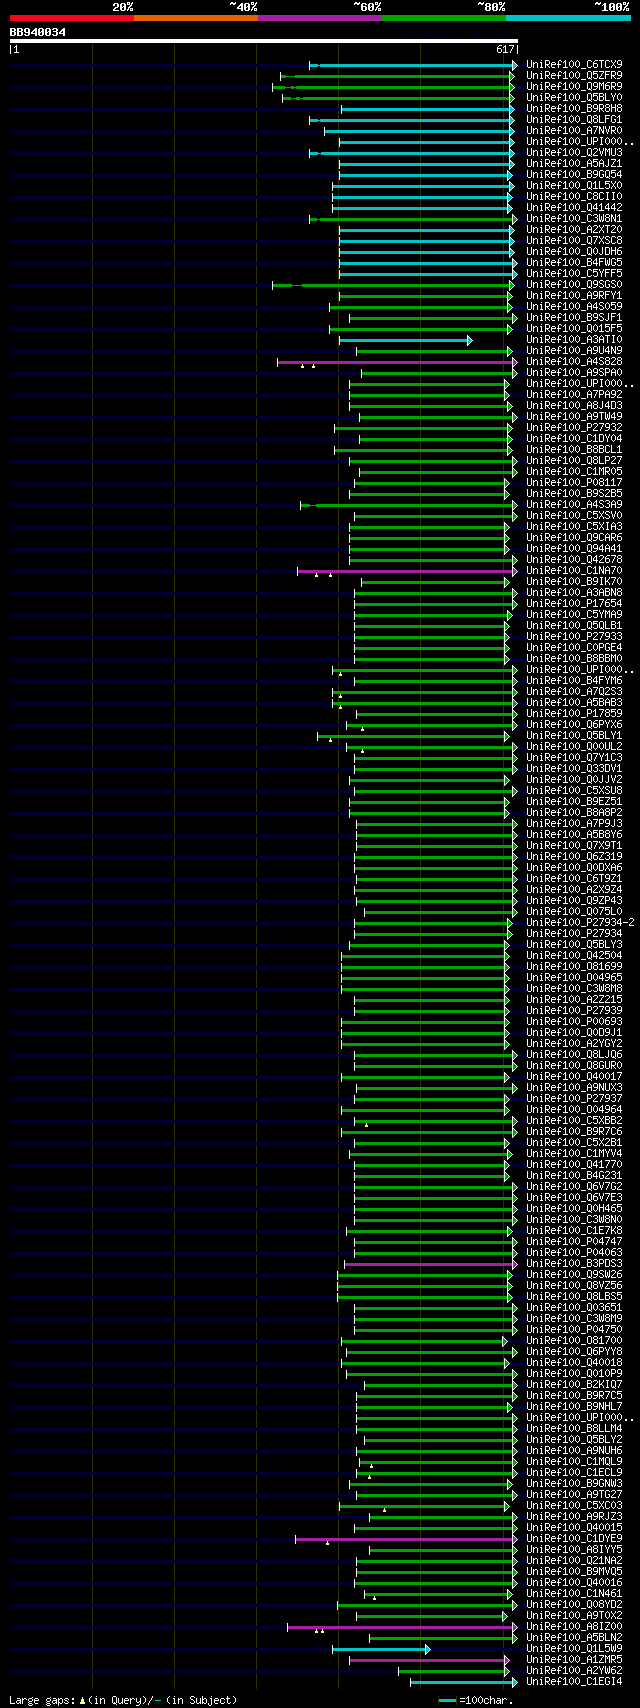This screenshot has height=1708, width=640.
Task: Select the UniRef100_P27932 label
Action: [574, 428]
